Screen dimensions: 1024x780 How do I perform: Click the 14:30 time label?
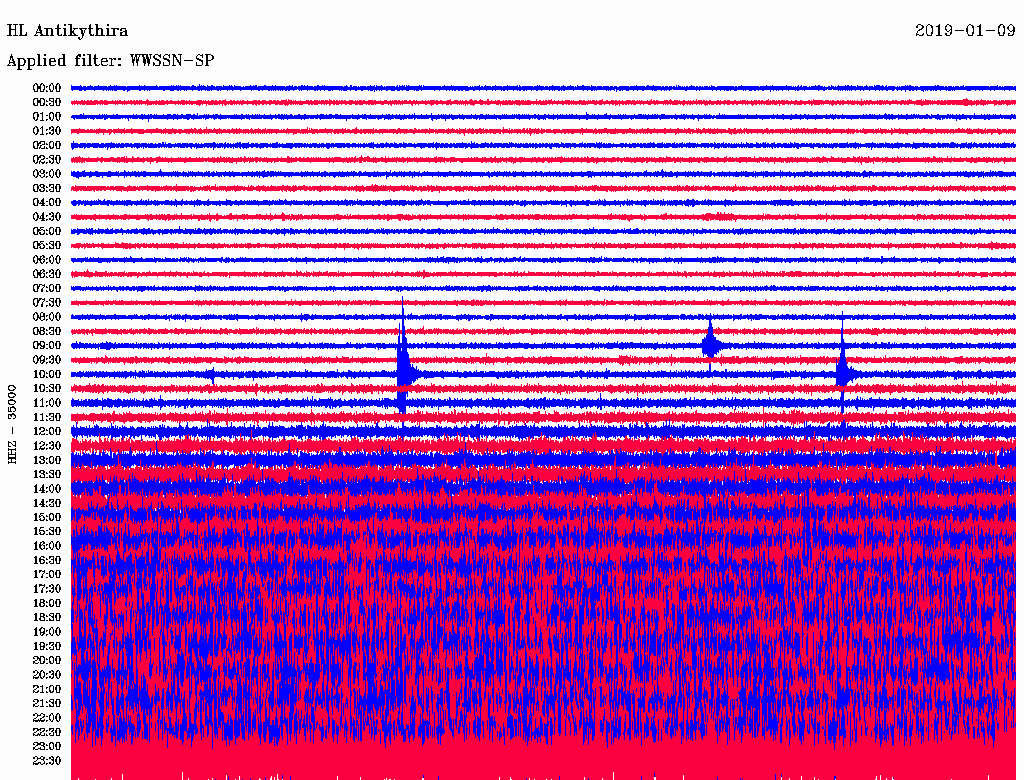pos(47,503)
